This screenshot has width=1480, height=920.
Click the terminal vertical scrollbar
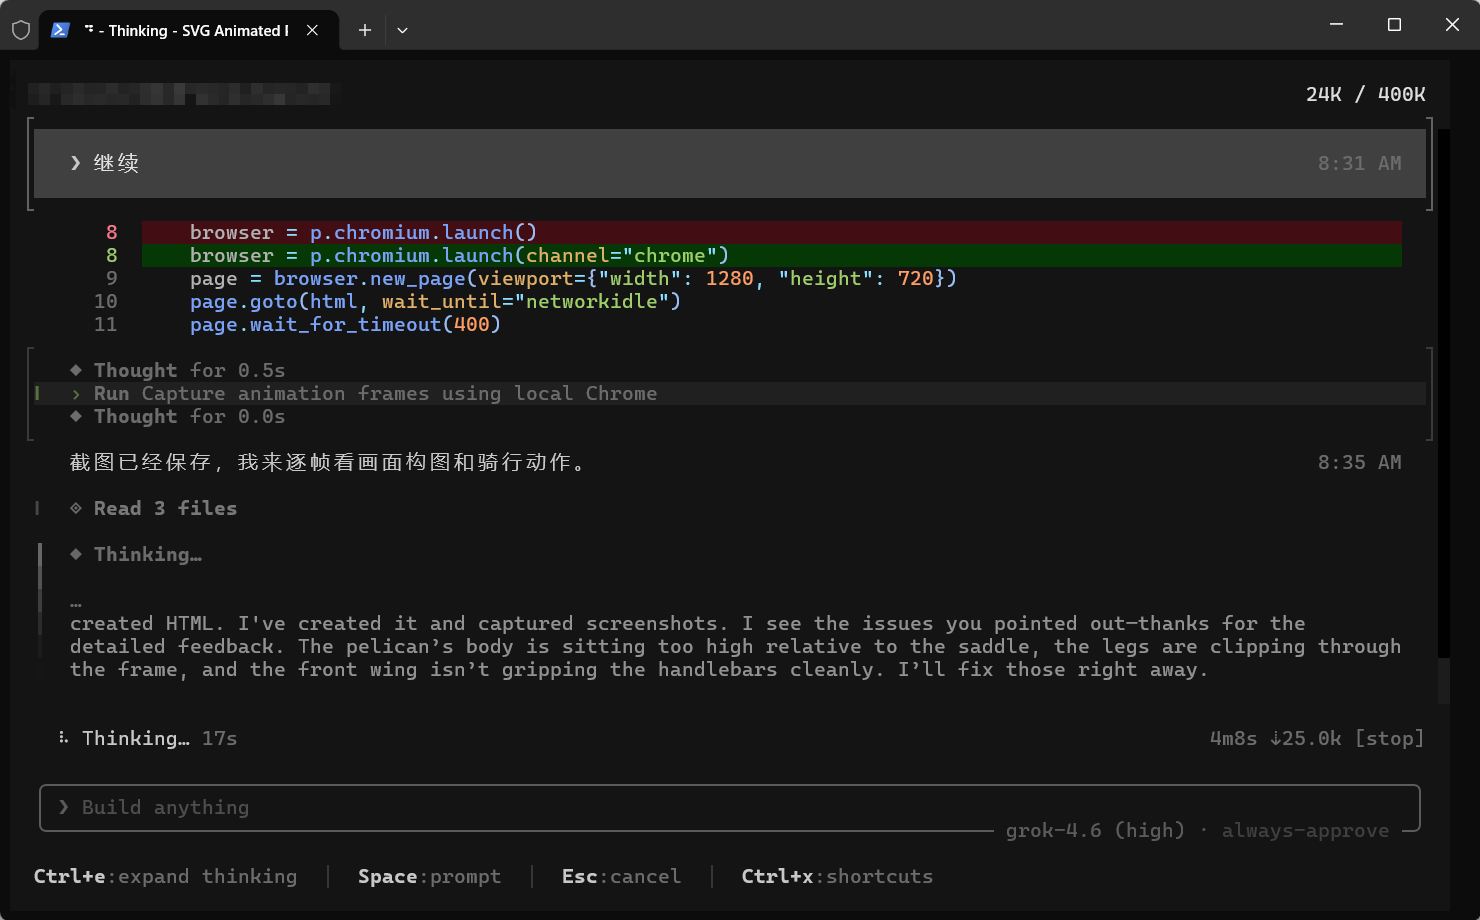[1443, 680]
